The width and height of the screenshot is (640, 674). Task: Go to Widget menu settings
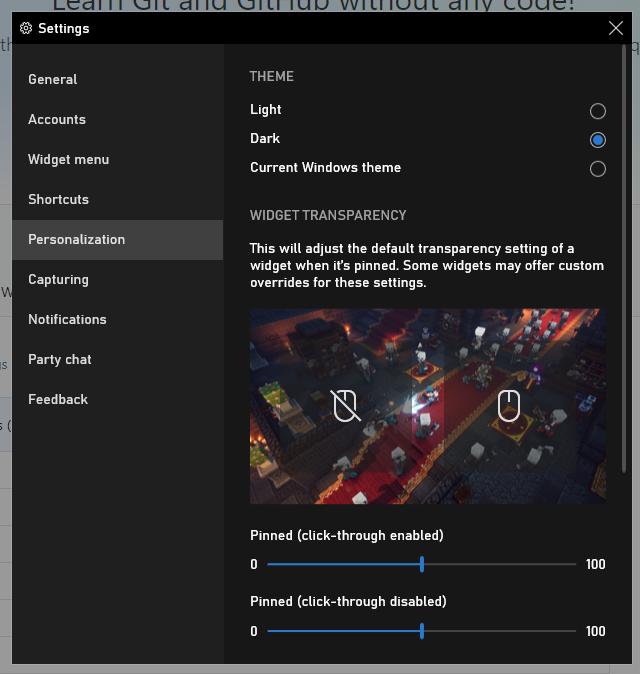(x=117, y=159)
